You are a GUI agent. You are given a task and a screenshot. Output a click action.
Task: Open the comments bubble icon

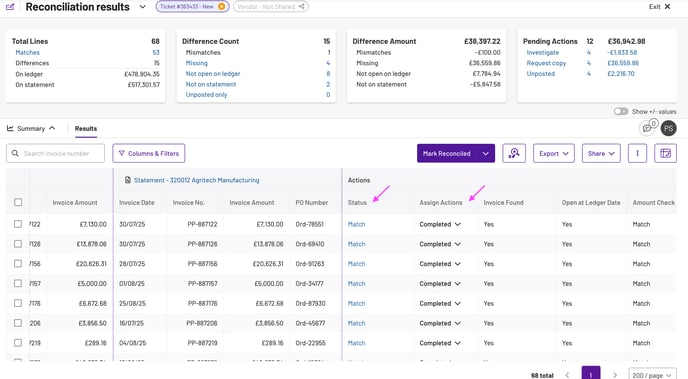647,128
